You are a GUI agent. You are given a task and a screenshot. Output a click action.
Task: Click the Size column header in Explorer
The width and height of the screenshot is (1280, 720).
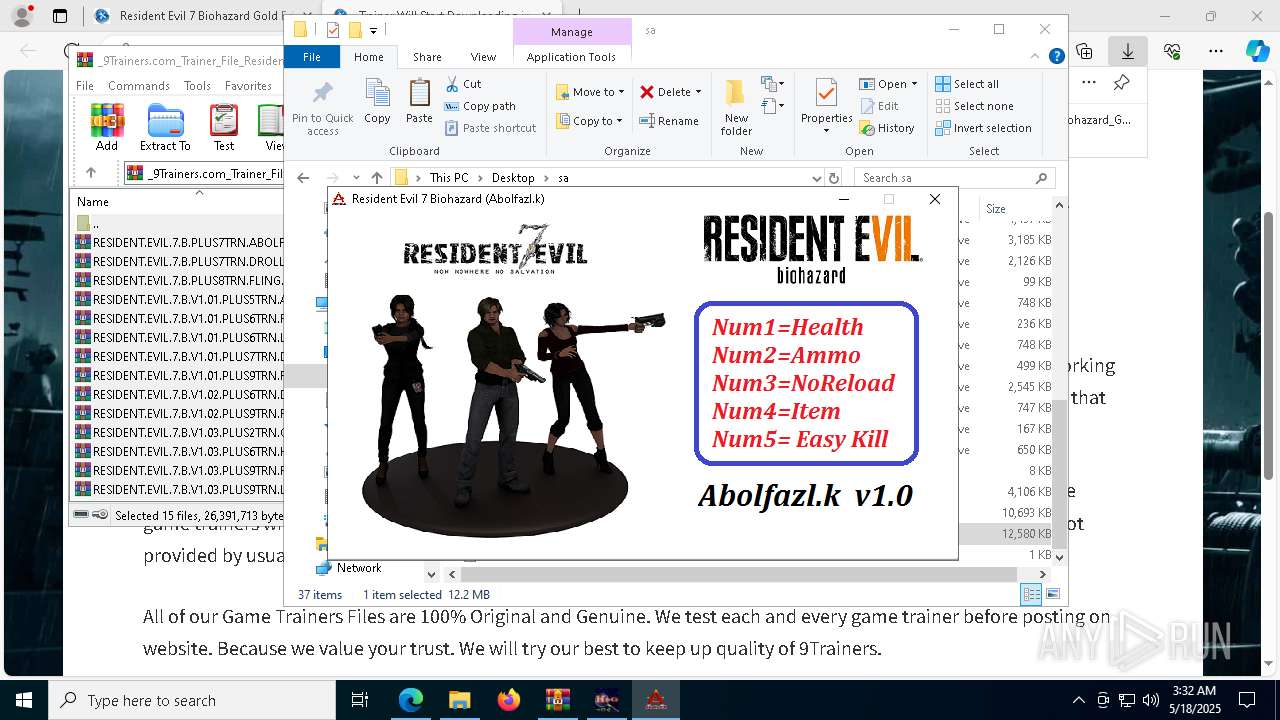(x=996, y=209)
